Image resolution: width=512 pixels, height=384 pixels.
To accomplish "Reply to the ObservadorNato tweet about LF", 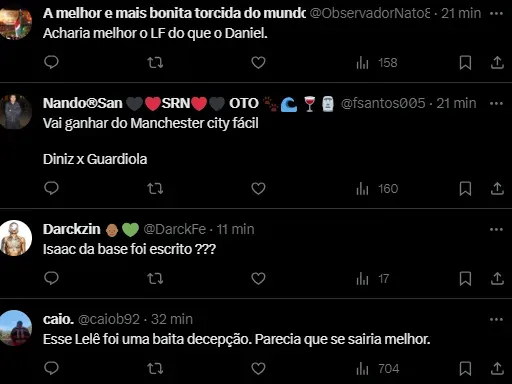I will click(51, 62).
